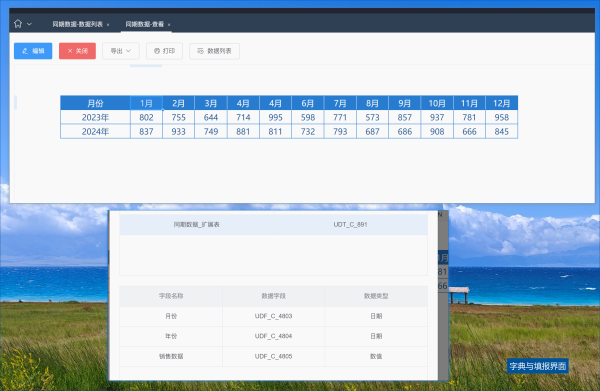Click the printer icon on the 打印 button
600x391 pixels.
(157, 51)
